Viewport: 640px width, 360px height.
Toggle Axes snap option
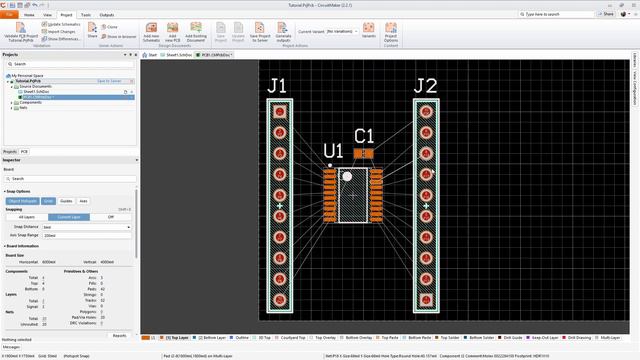click(x=83, y=201)
